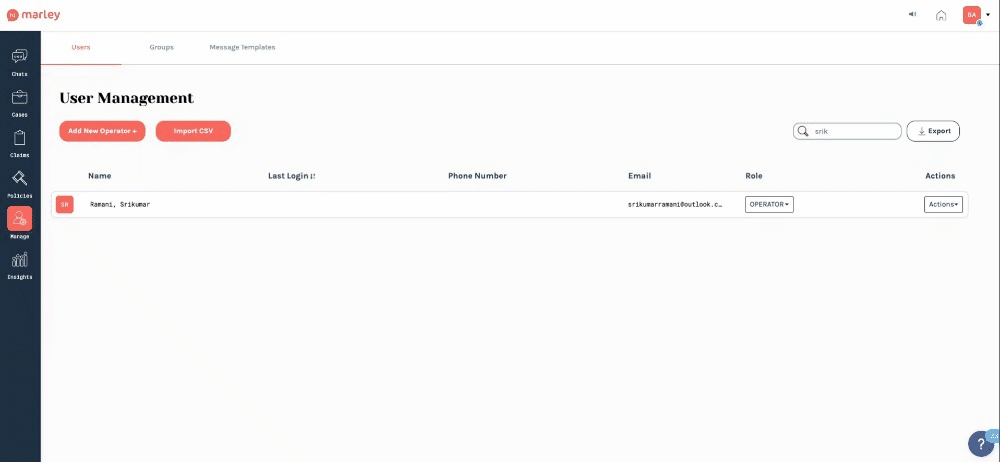Image resolution: width=1000 pixels, height=462 pixels.
Task: Expand the OPERATOR role dropdown
Action: pos(769,204)
